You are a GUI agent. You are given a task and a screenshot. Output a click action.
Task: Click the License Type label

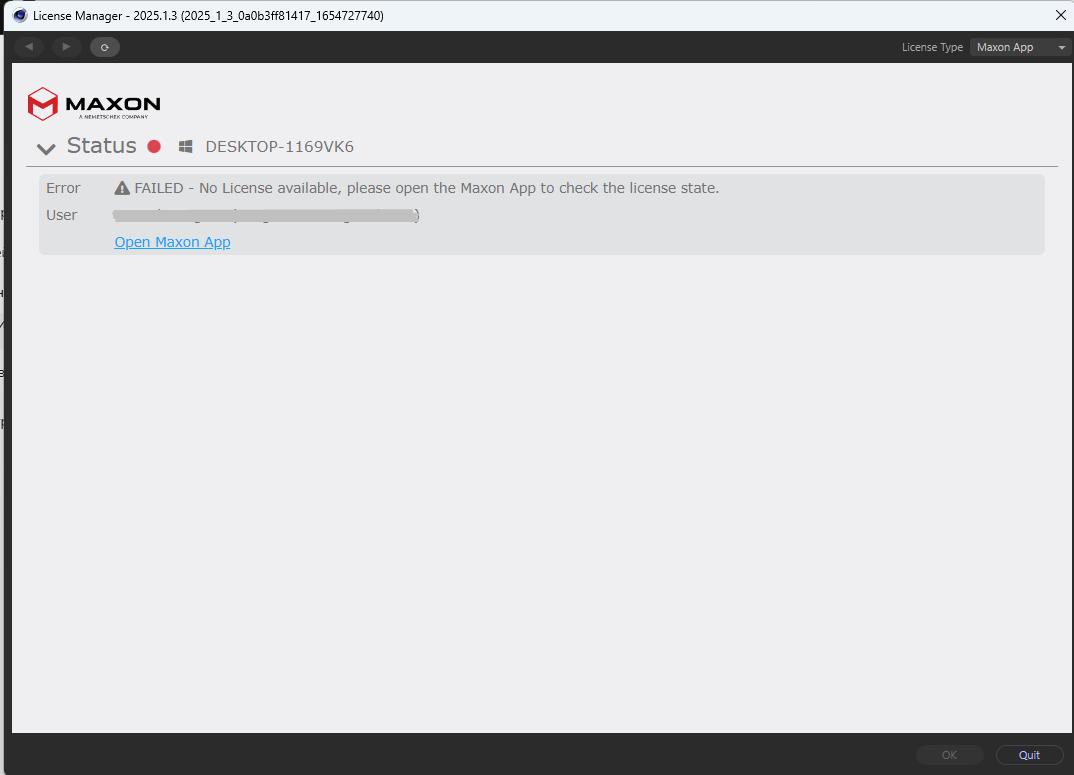[932, 47]
